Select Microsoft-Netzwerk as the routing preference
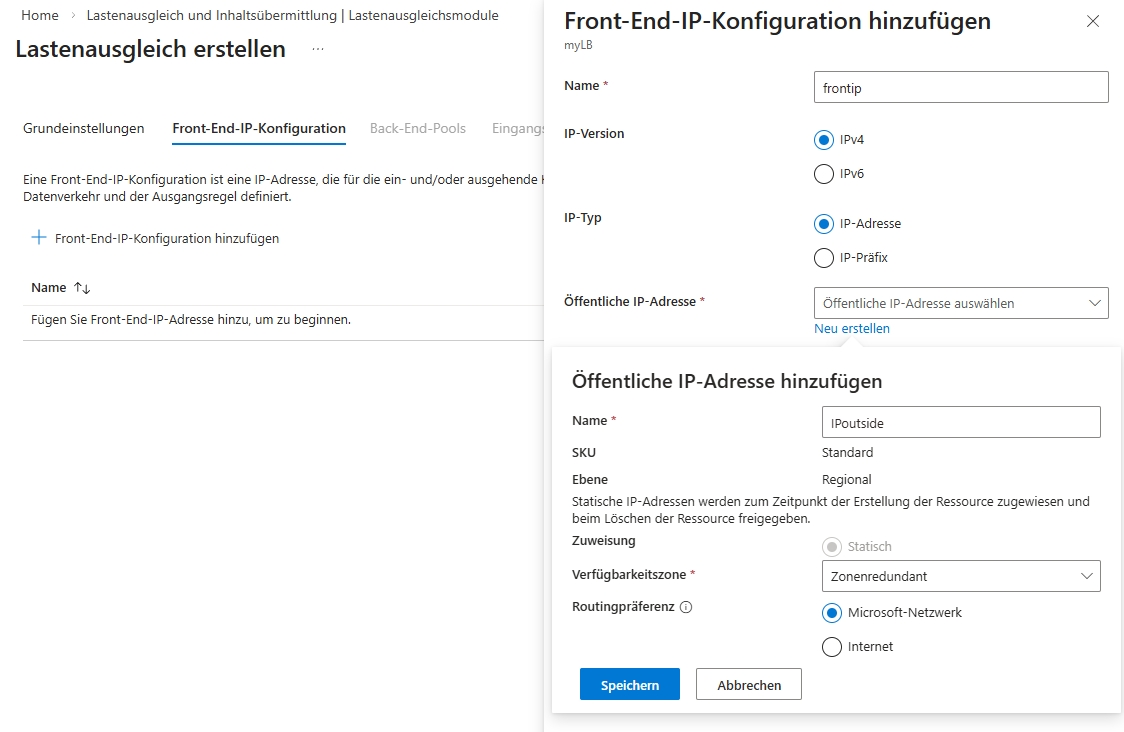 [x=832, y=613]
